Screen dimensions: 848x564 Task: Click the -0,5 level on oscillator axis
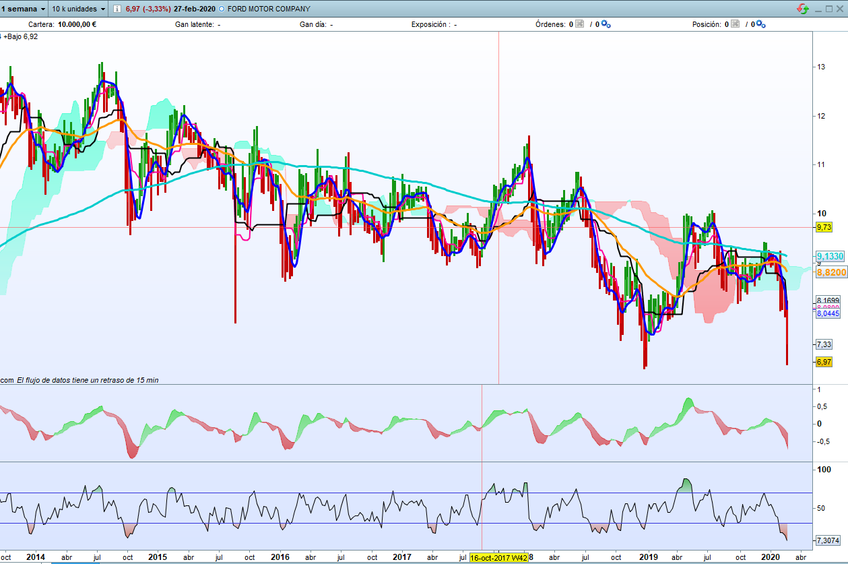pyautogui.click(x=823, y=442)
